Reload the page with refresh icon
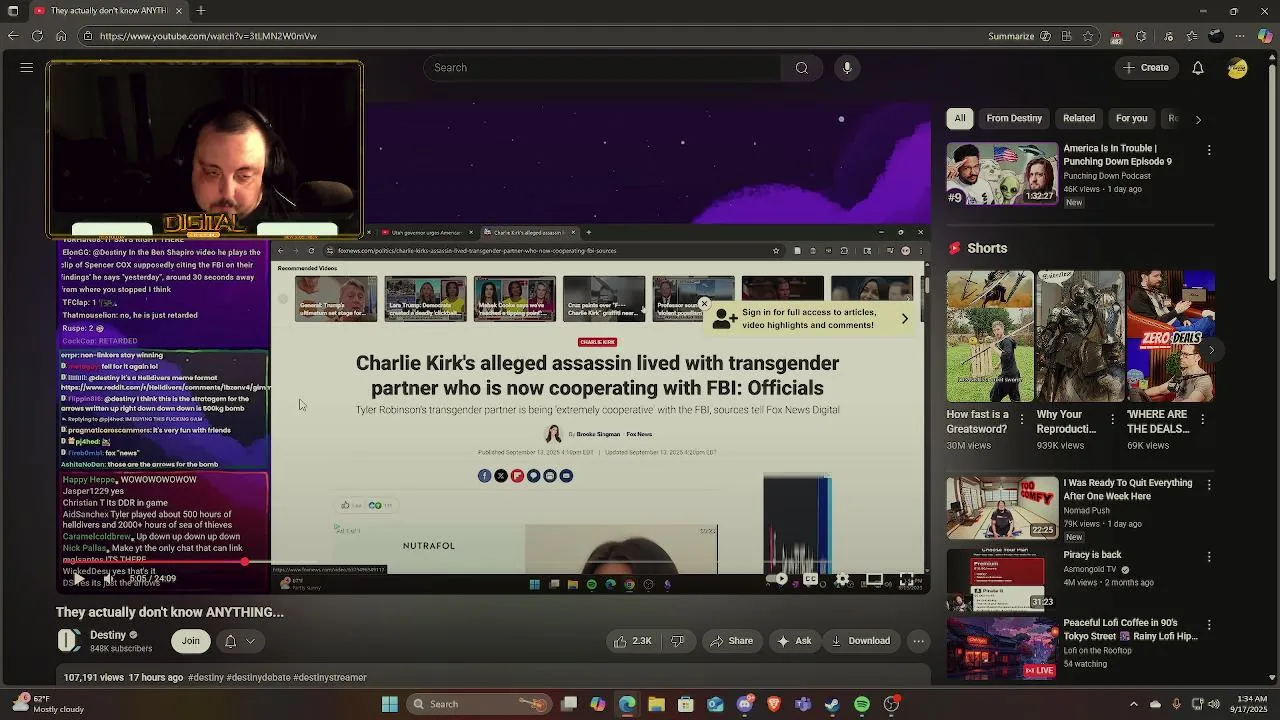The image size is (1280, 720). [37, 36]
